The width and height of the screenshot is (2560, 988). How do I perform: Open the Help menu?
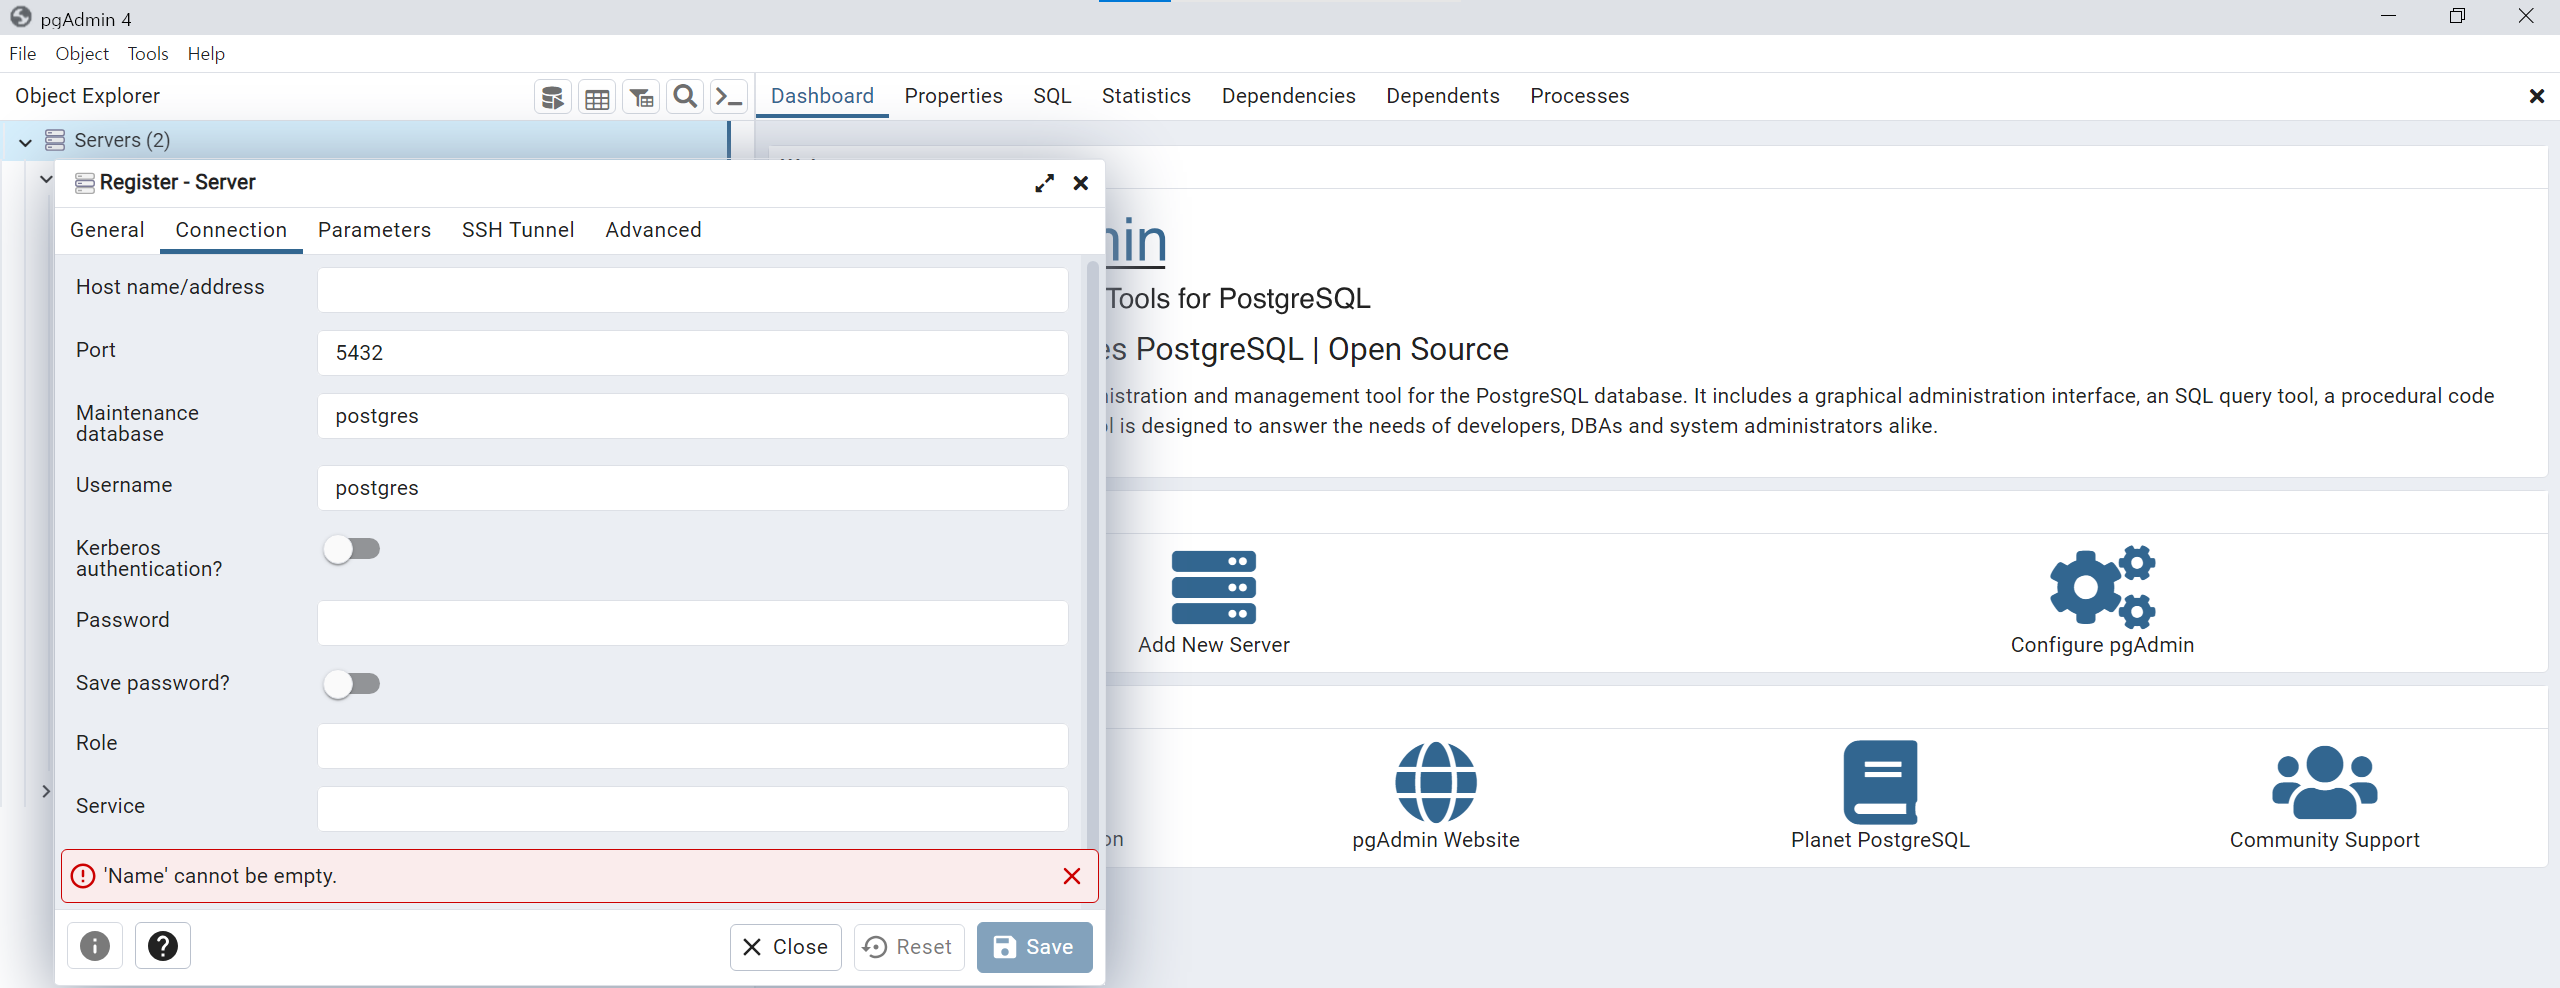tap(206, 54)
